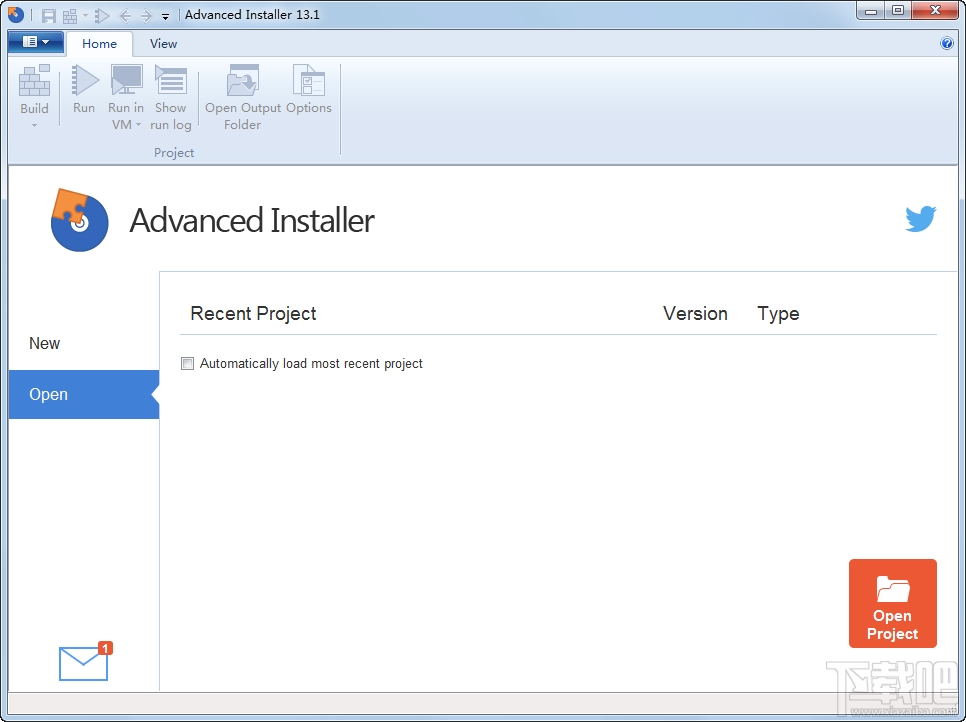This screenshot has width=966, height=722.
Task: Enable automatically load most recent project
Action: pos(187,363)
